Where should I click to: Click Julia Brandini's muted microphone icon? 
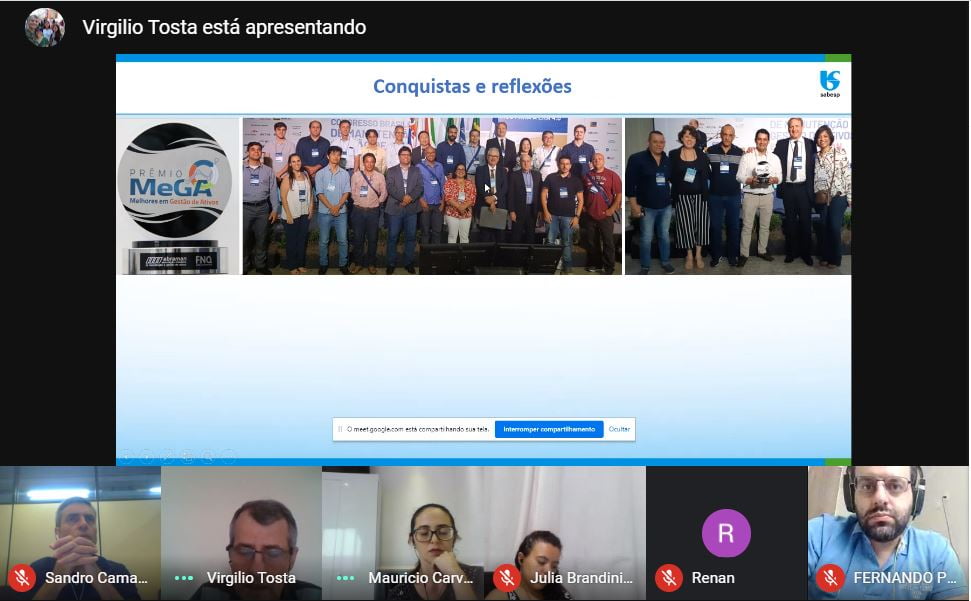pyautogui.click(x=507, y=578)
